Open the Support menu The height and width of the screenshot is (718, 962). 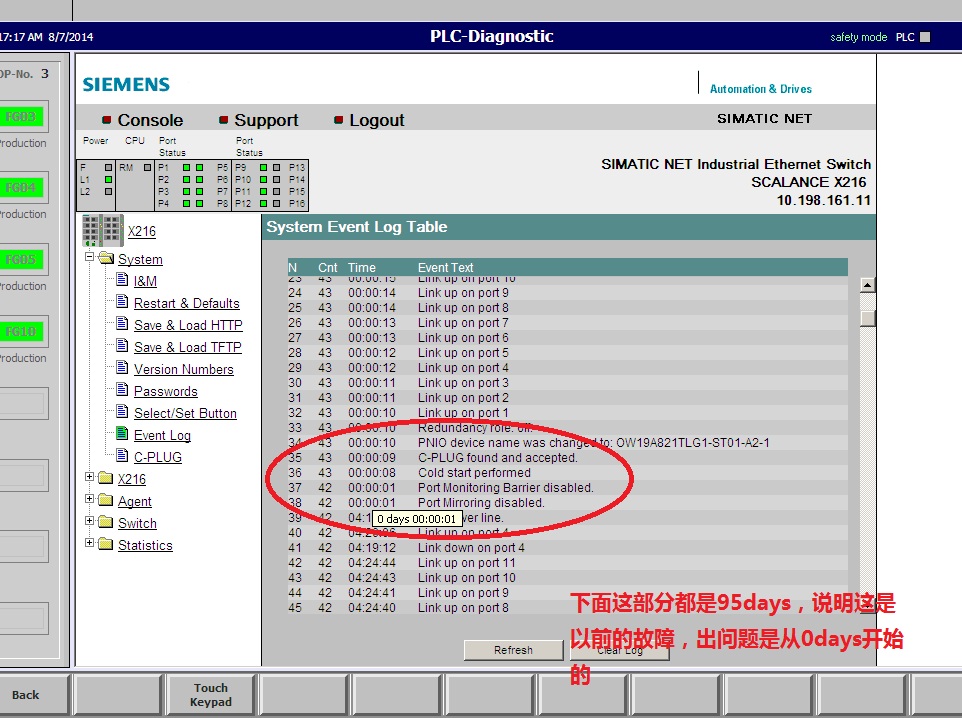266,120
